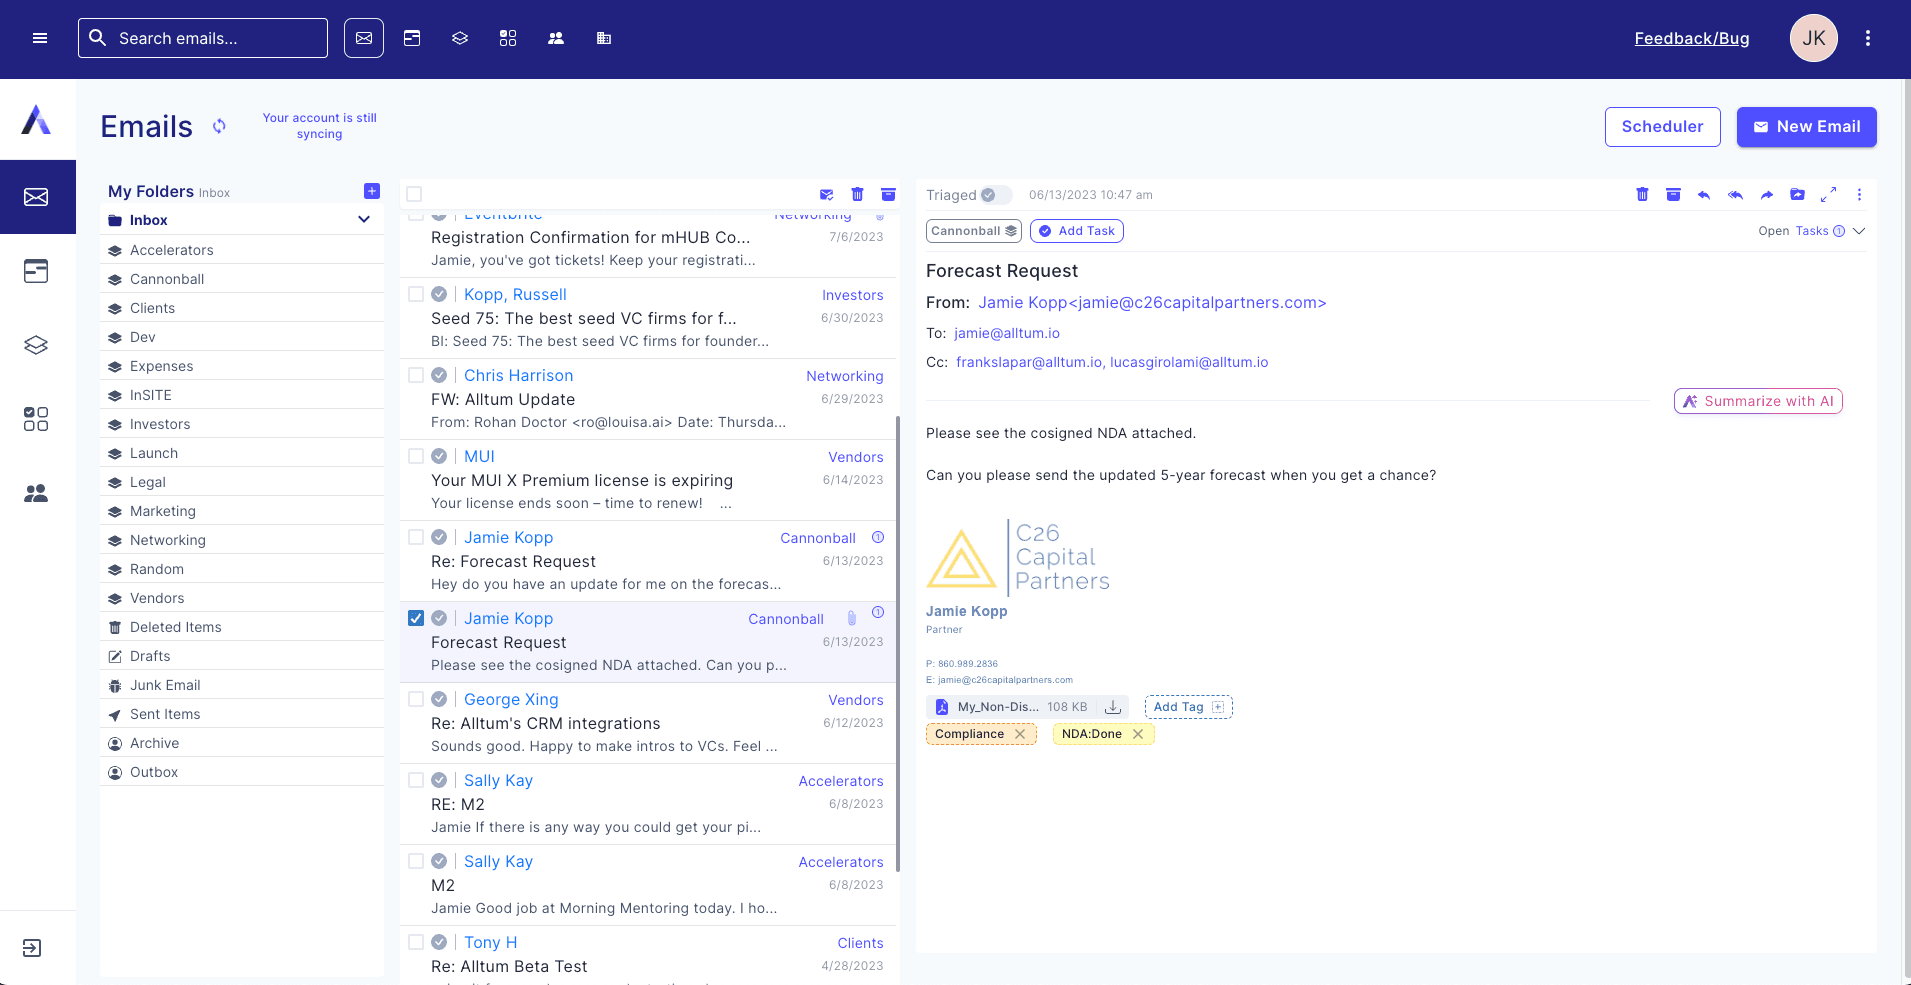
Task: Check the George Xing email checkbox
Action: click(416, 699)
